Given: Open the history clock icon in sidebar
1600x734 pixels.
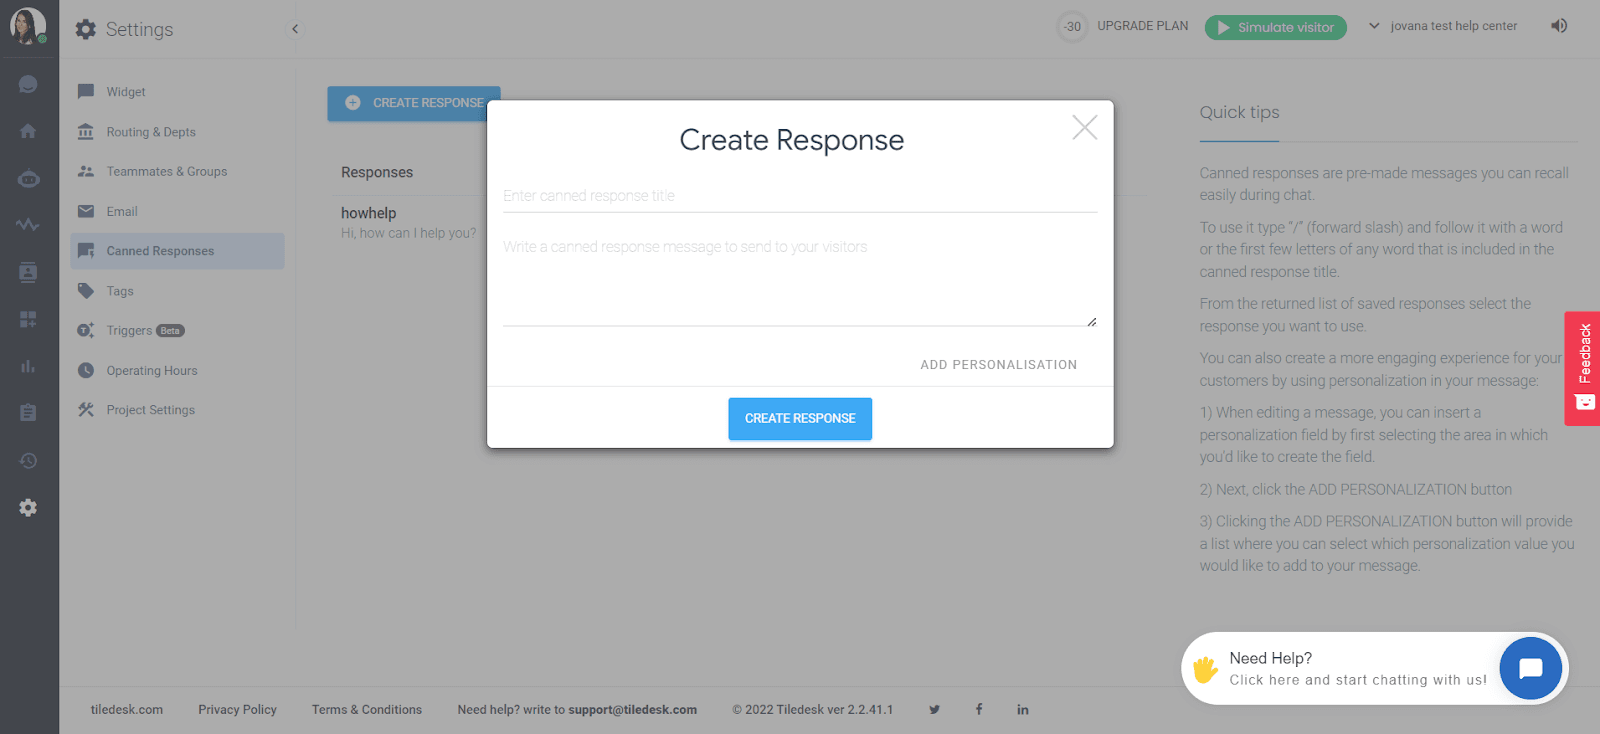Looking at the screenshot, I should 28,461.
